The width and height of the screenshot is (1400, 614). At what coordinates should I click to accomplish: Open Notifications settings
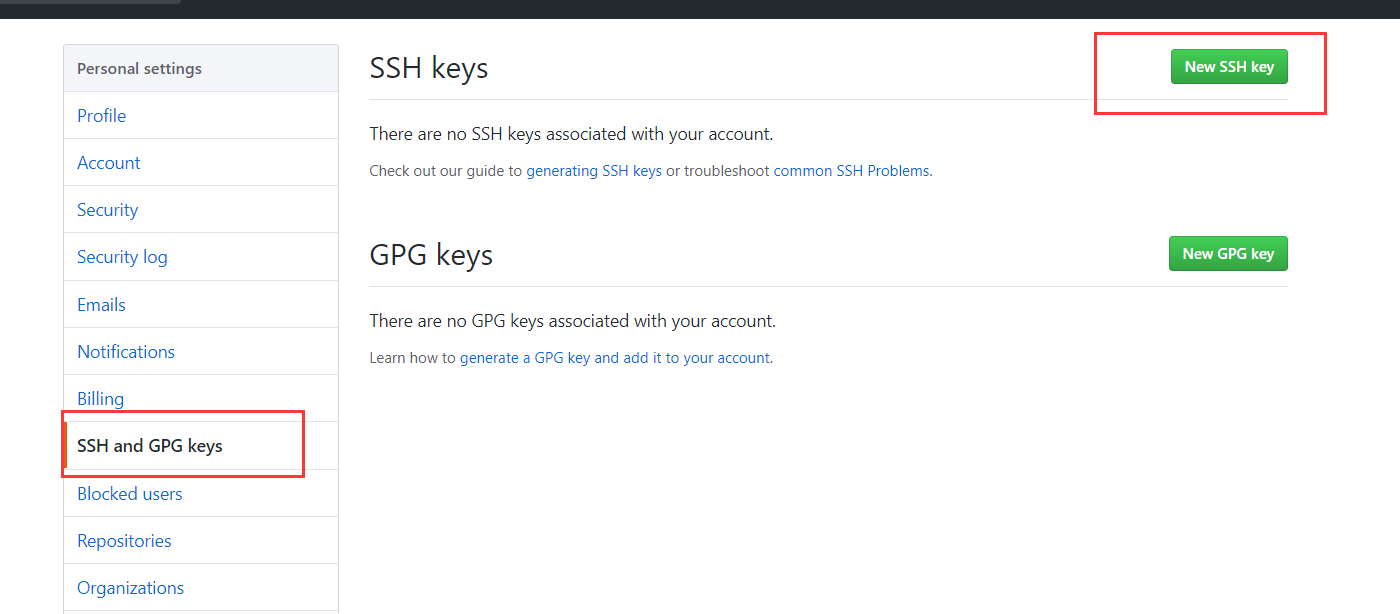[x=126, y=352]
